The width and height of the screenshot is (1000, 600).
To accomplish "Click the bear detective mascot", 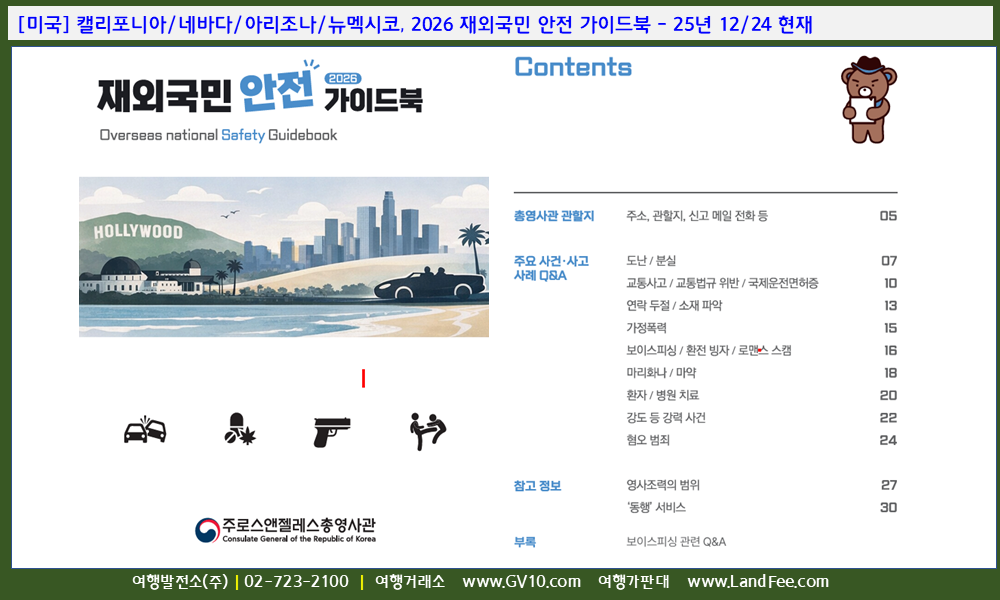I will coord(868,100).
